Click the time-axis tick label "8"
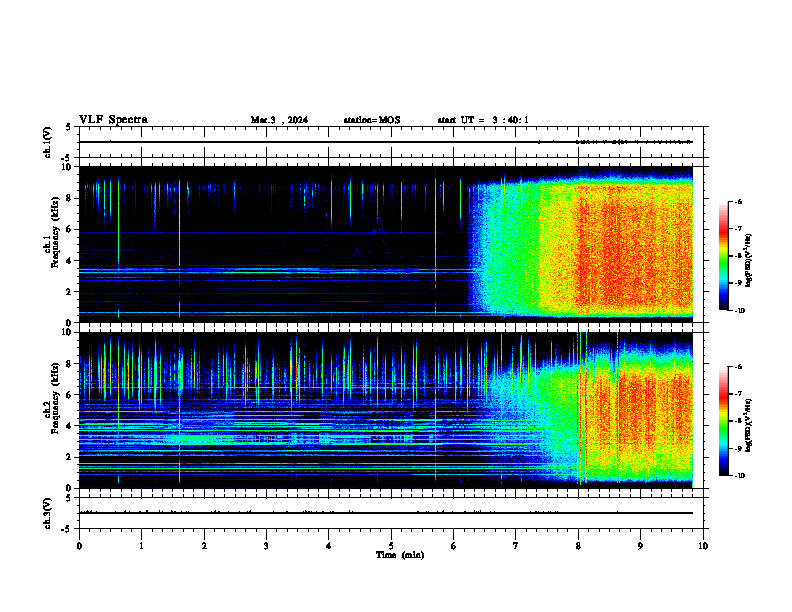This screenshot has width=792, height=612. coord(578,546)
